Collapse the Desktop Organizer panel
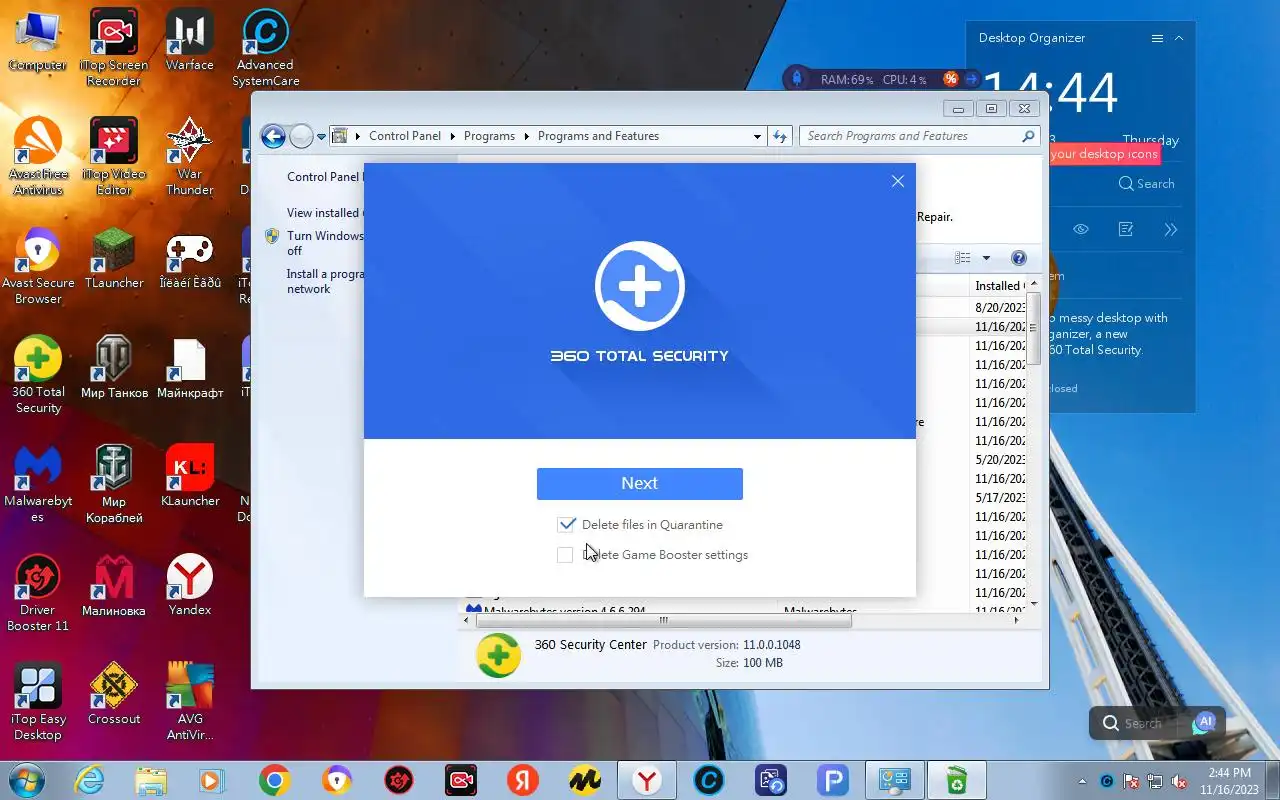The width and height of the screenshot is (1280, 800). (1179, 38)
